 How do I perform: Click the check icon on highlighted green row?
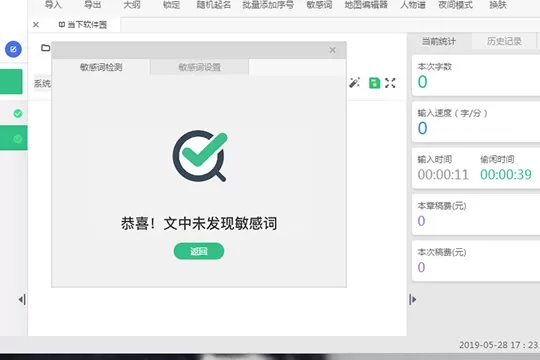(18, 139)
